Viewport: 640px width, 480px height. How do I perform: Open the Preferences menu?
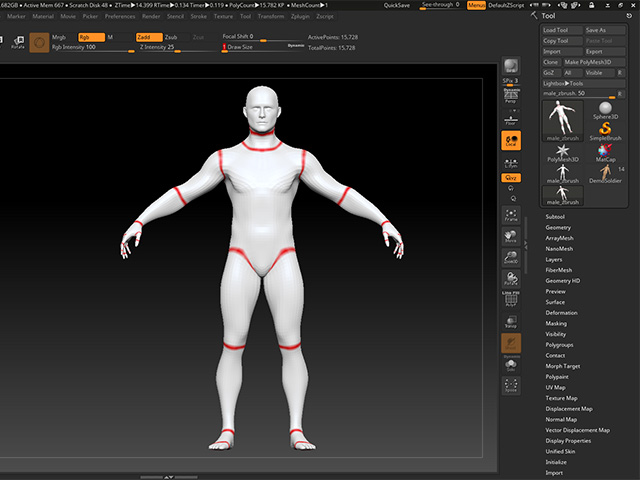tap(120, 16)
